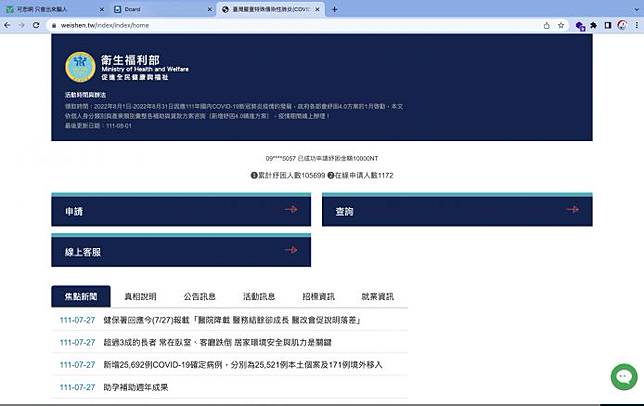644x406 pixels.
Task: Click the 累計紓困人數105699 text
Action: [288, 175]
